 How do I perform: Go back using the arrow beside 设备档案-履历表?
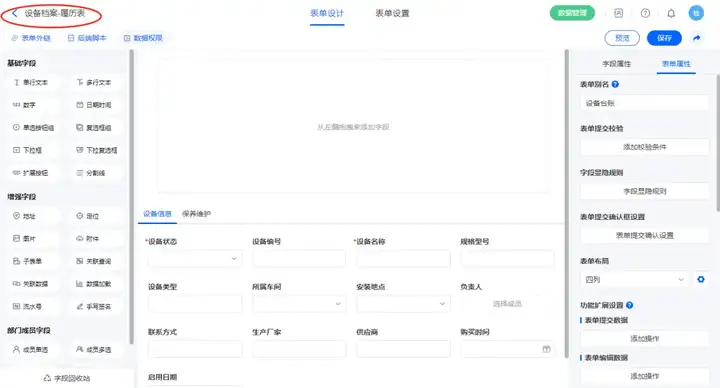click(15, 13)
